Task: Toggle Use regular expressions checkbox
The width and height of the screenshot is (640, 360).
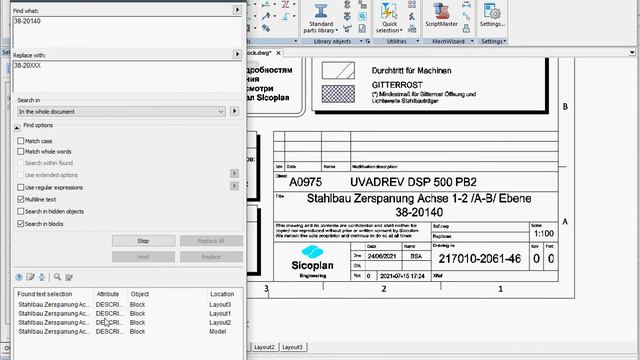Action: (20, 187)
